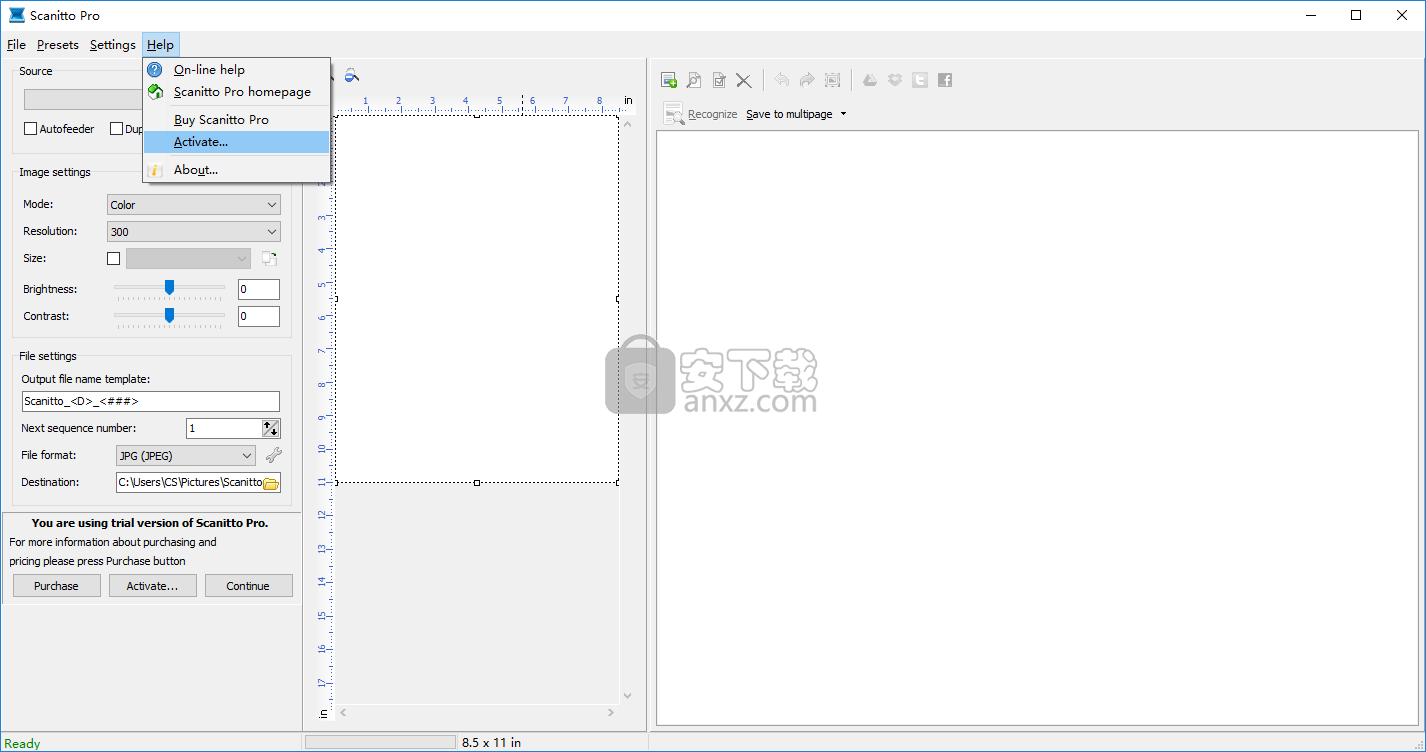The width and height of the screenshot is (1426, 752).
Task: Click the 'in' ruler units label
Action: tap(628, 100)
